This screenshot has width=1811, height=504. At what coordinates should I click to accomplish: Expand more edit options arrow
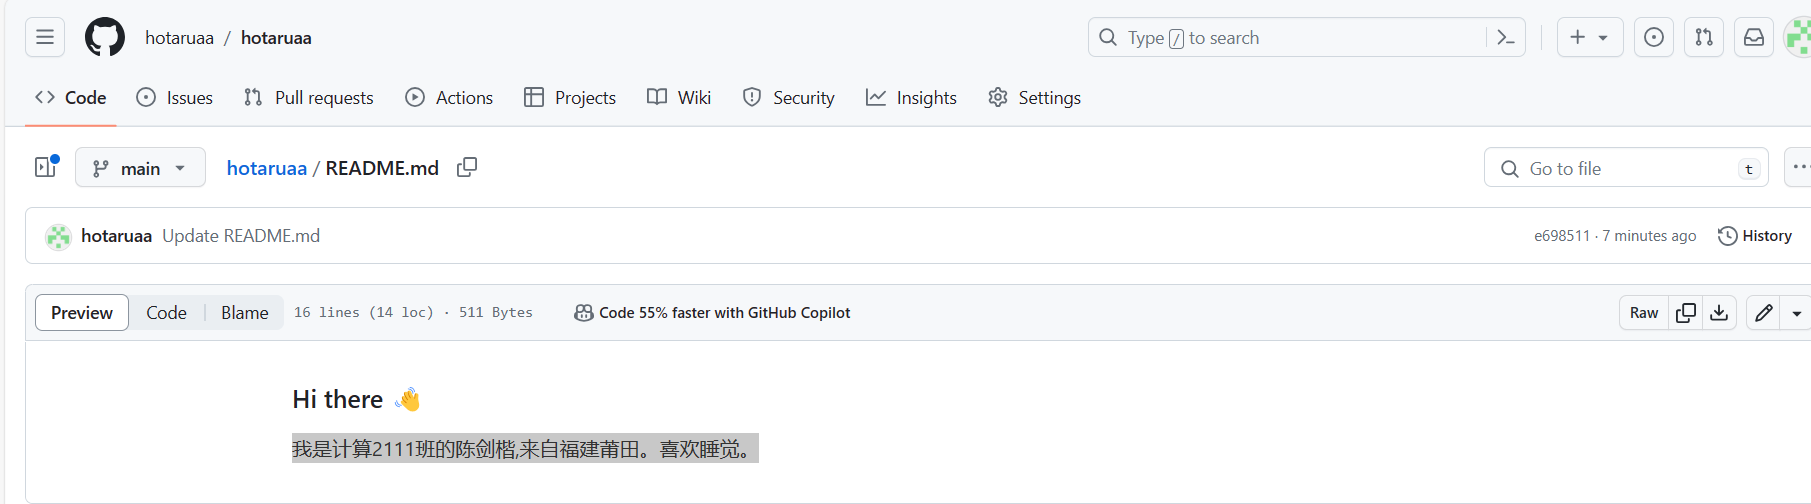[1797, 313]
